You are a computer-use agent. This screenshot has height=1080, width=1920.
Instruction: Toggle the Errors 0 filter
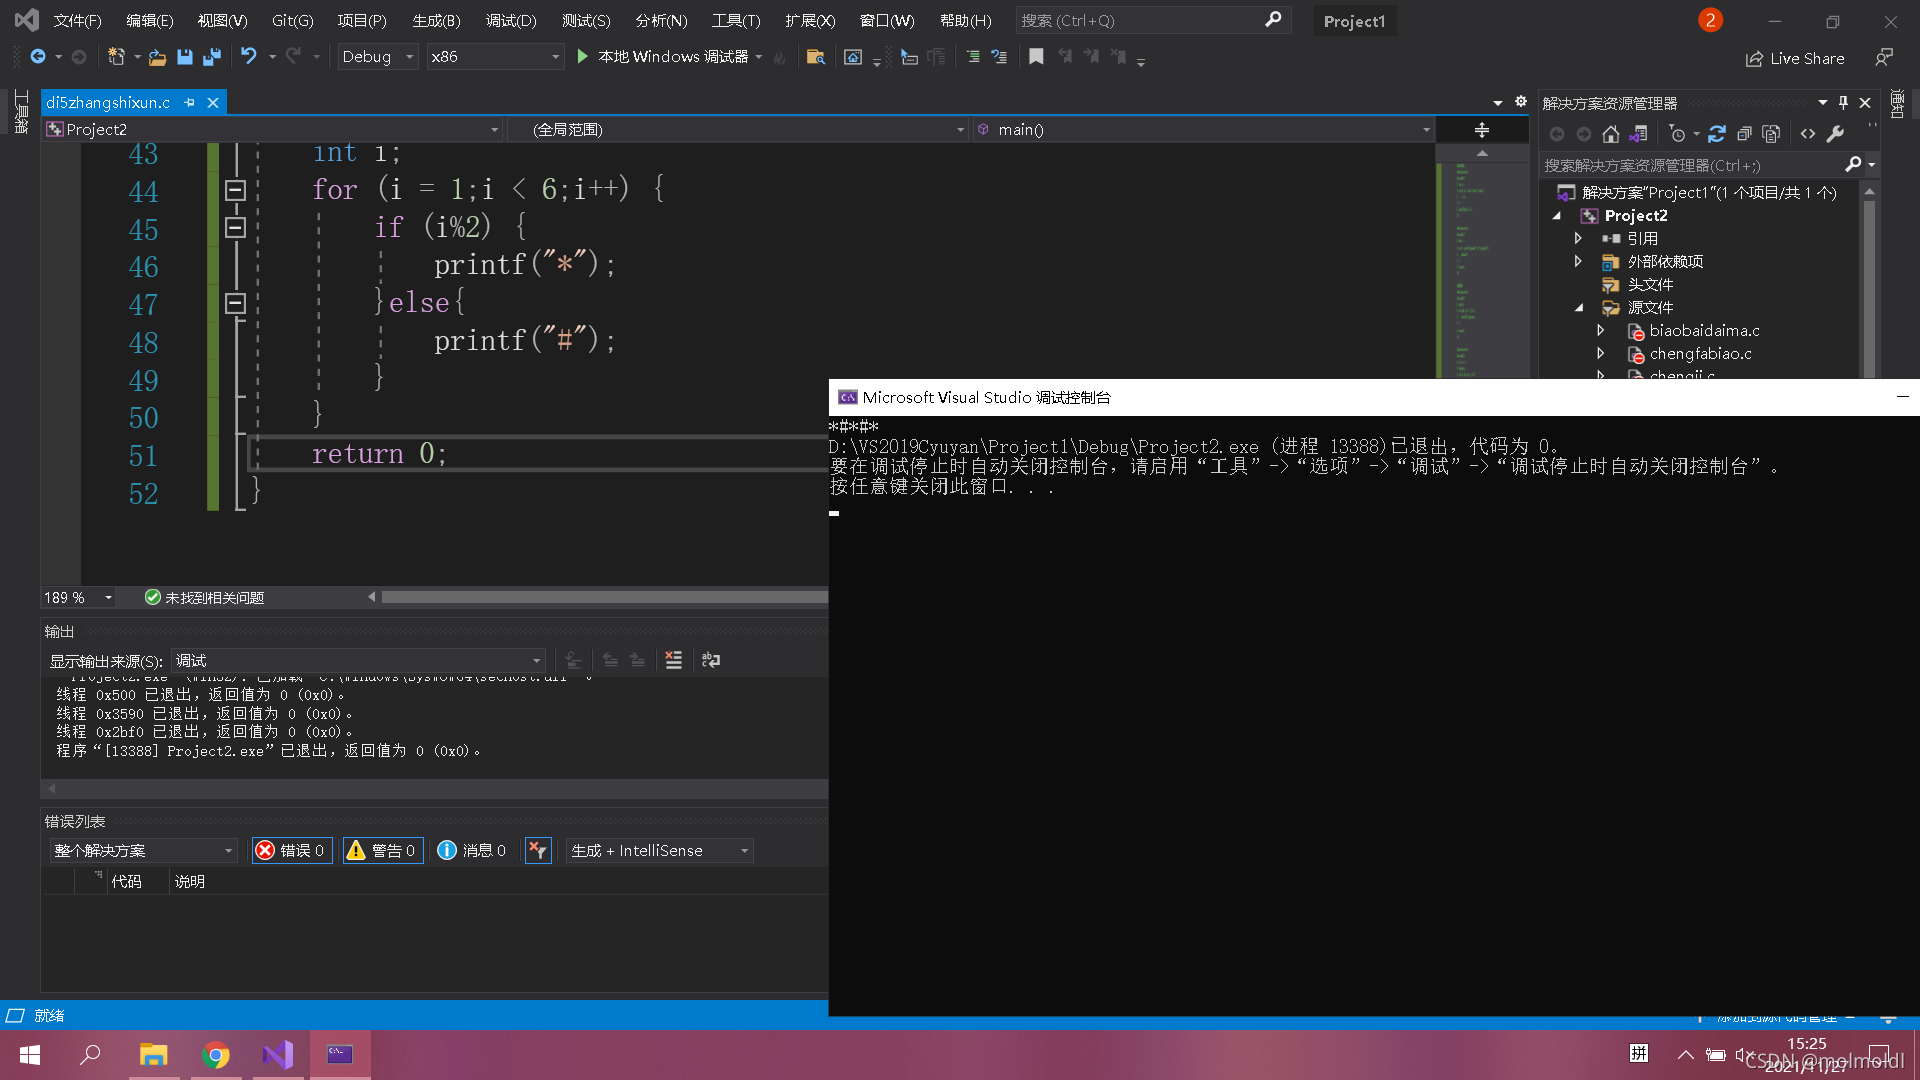pos(291,850)
